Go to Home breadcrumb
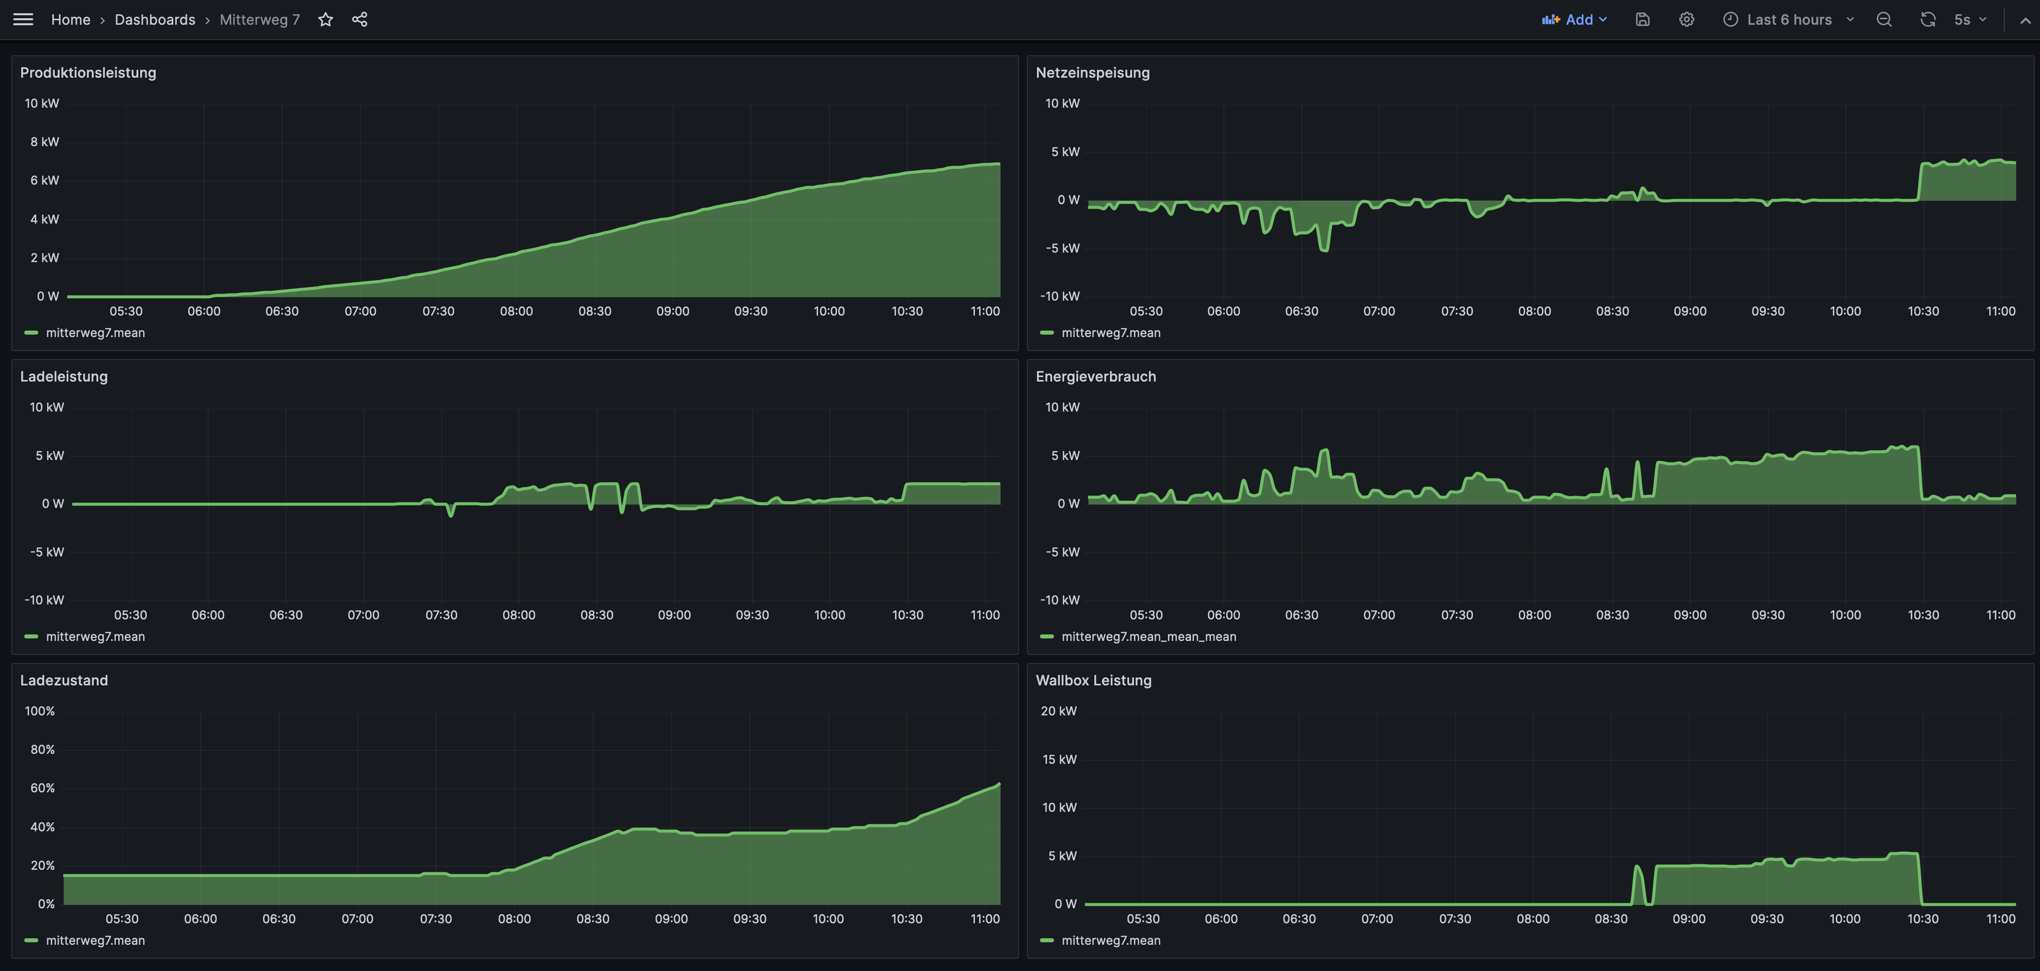Screen dimensions: 2040x971 coord(70,19)
